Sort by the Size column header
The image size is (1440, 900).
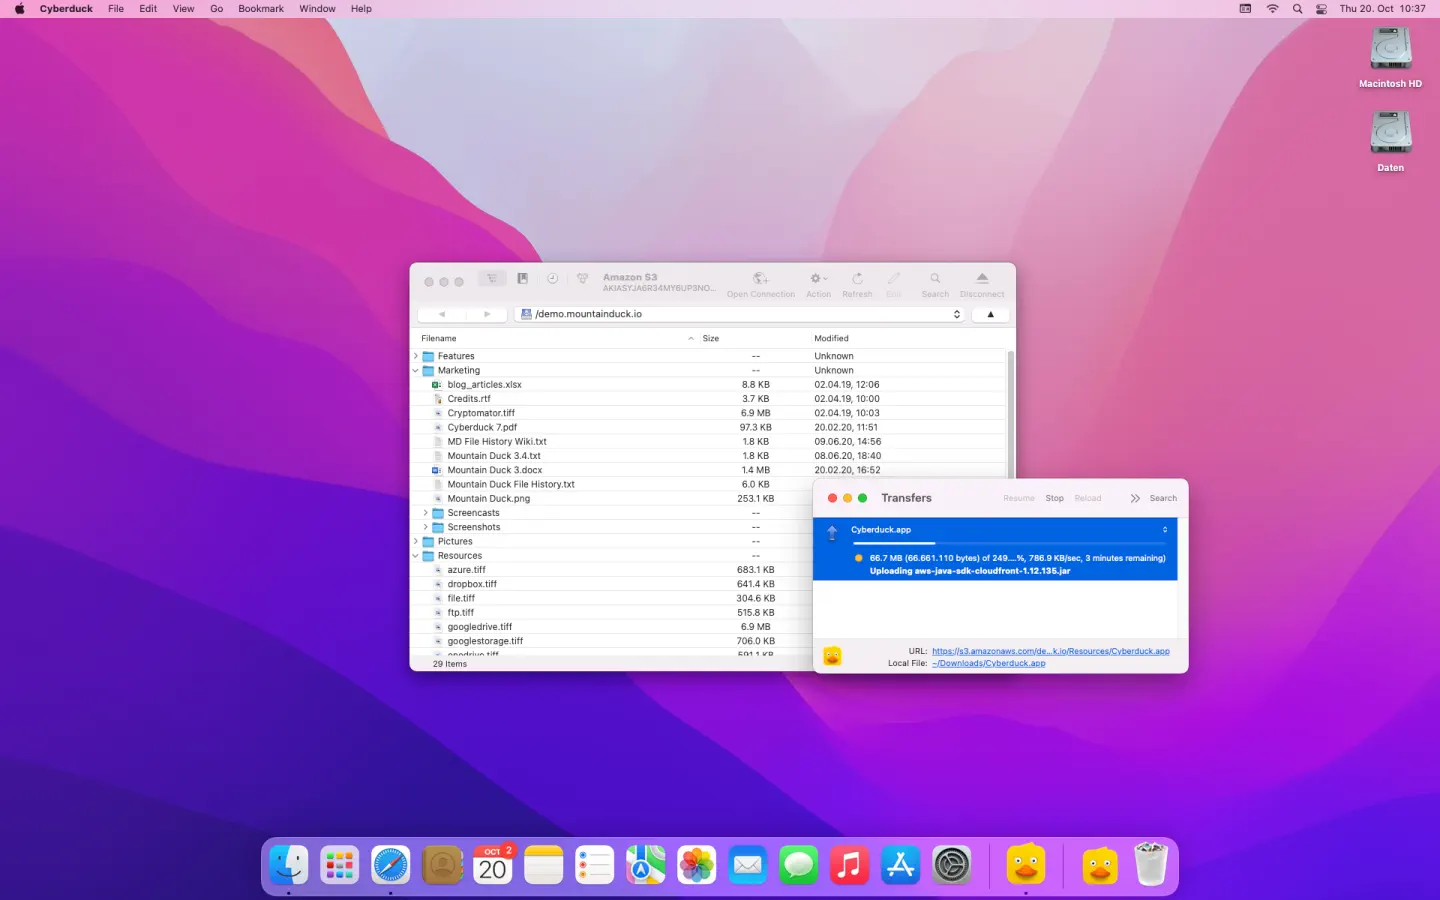(x=711, y=338)
